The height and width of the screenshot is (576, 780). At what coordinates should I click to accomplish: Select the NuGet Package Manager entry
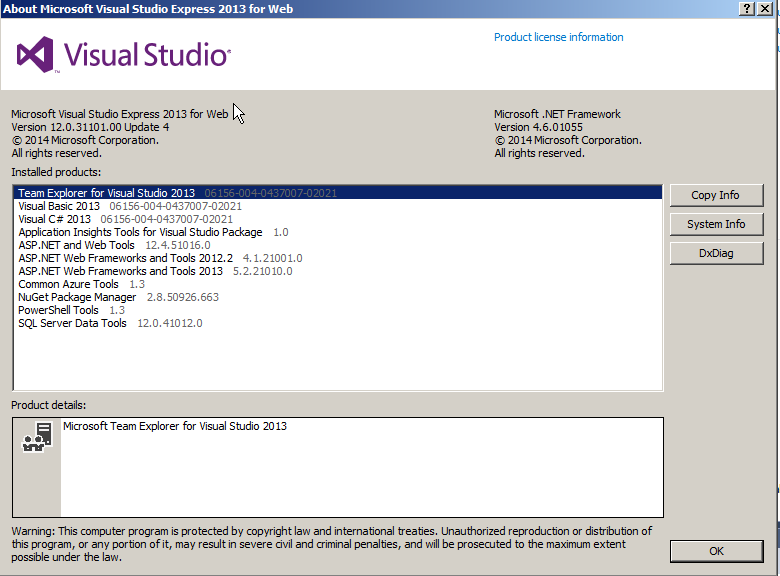click(338, 297)
